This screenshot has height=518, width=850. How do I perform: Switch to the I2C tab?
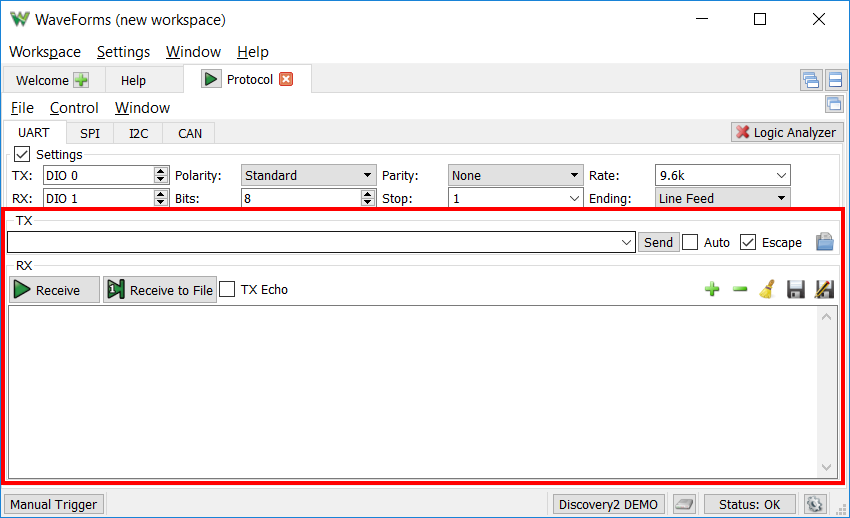pos(138,133)
